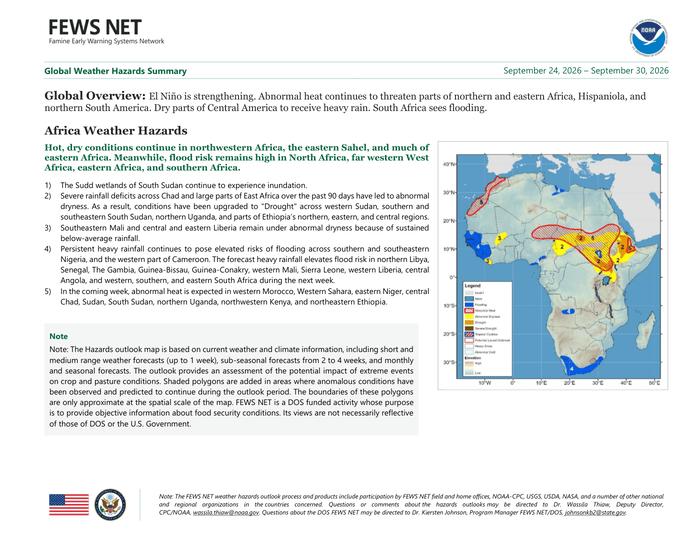Click the United States flag icon
The image size is (700, 541).
coord(69,504)
